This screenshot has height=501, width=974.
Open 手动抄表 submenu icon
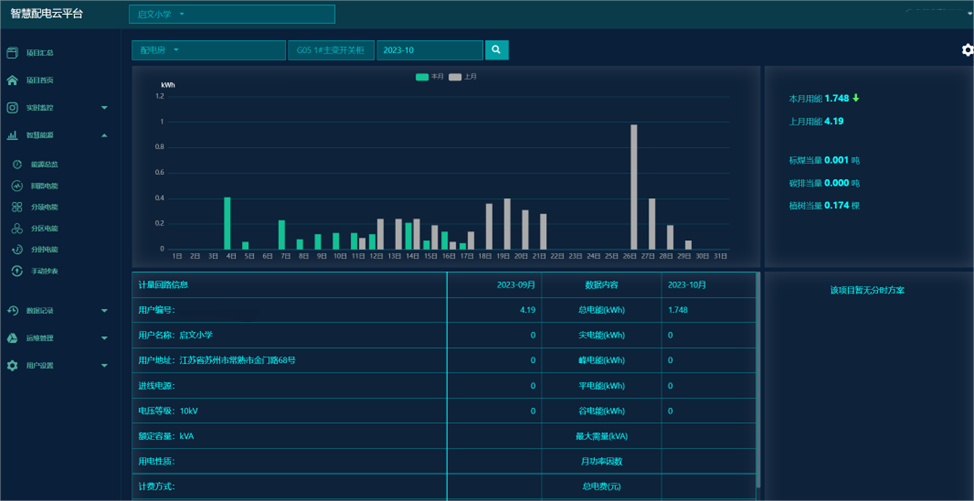point(17,271)
